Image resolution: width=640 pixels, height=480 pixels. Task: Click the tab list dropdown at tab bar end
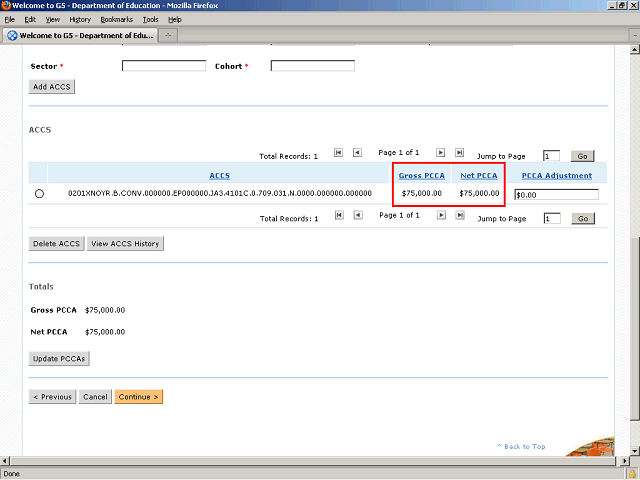(635, 36)
